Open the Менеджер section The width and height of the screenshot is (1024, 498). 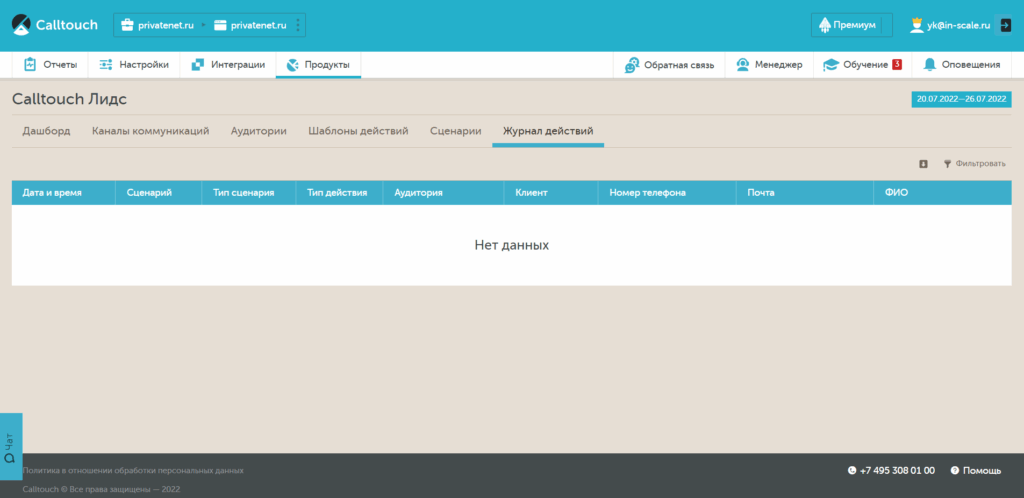769,65
